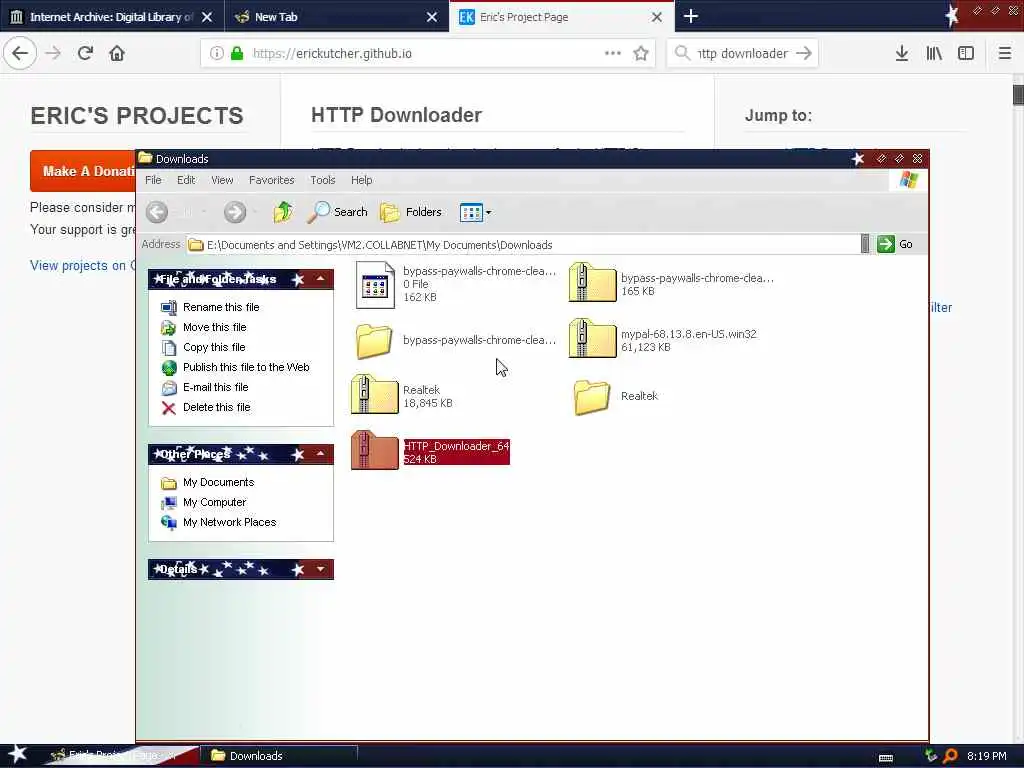Click Firefox forward arrow button
The image size is (1024, 768).
(53, 53)
